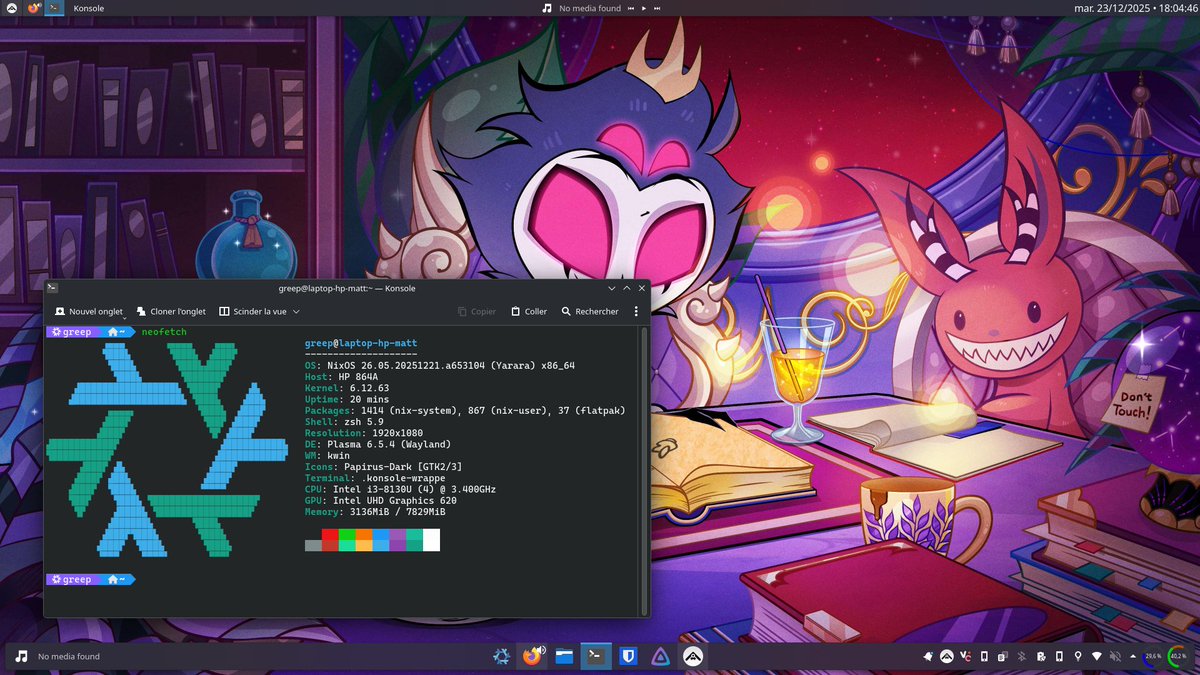Viewport: 1200px width, 675px height.
Task: Click the Konsole app name in top panel
Action: point(89,8)
